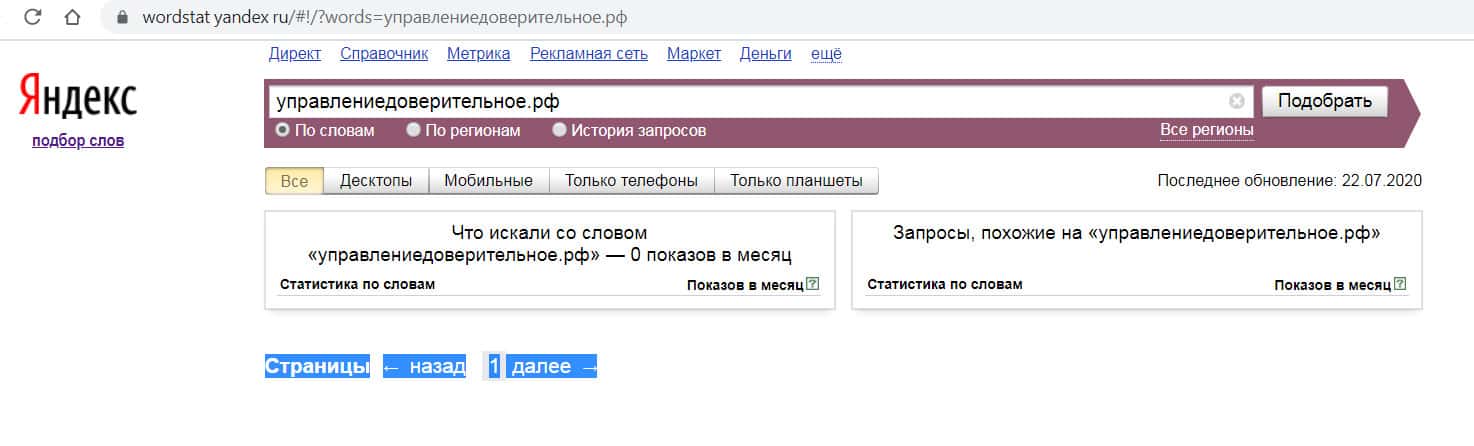Click the Запросы, похожие на heading
The width and height of the screenshot is (1474, 446).
(x=1137, y=233)
